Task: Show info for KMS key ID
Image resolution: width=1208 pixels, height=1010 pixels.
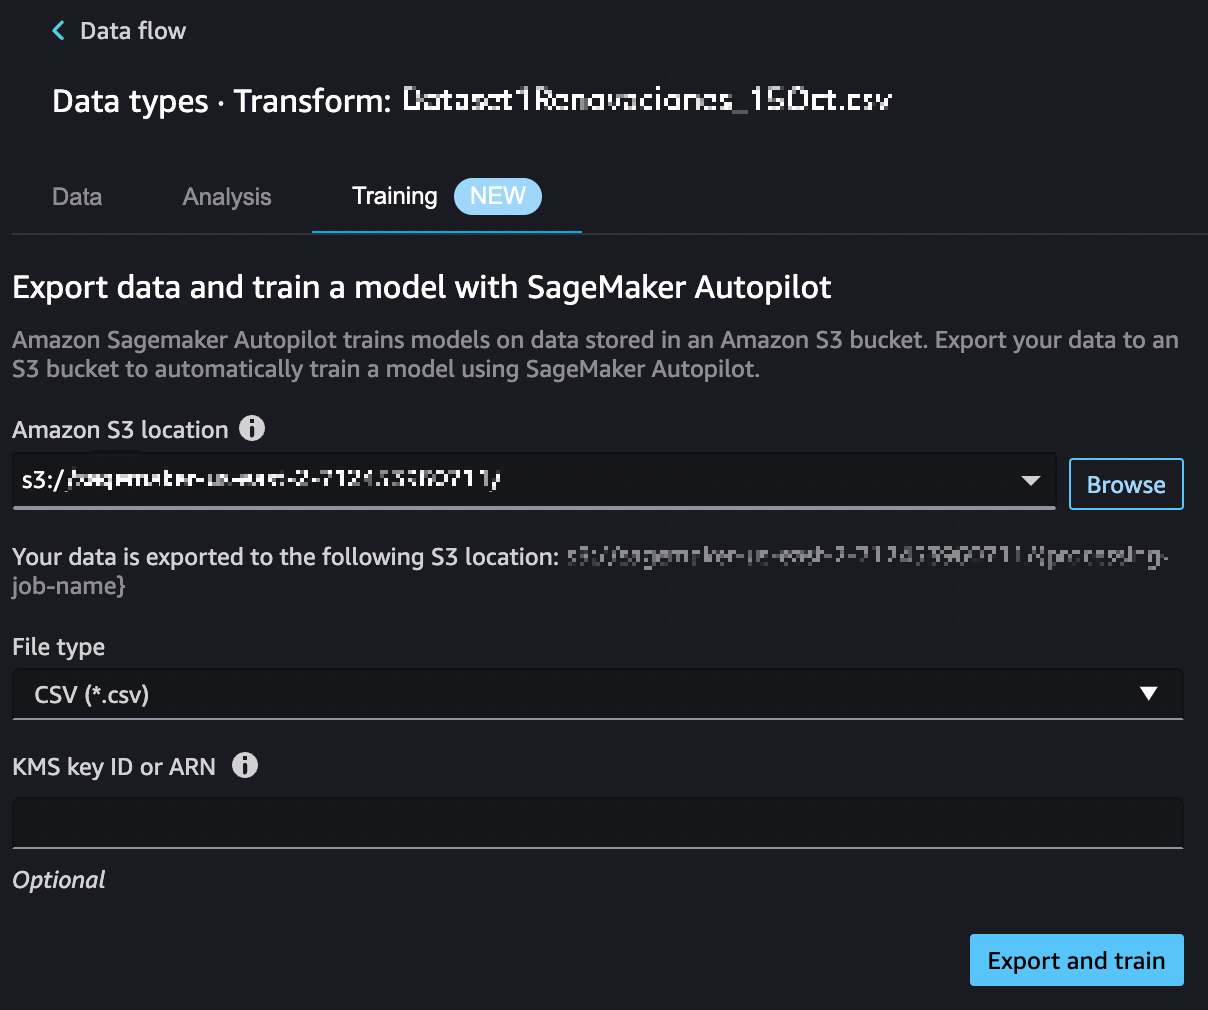Action: coord(245,765)
